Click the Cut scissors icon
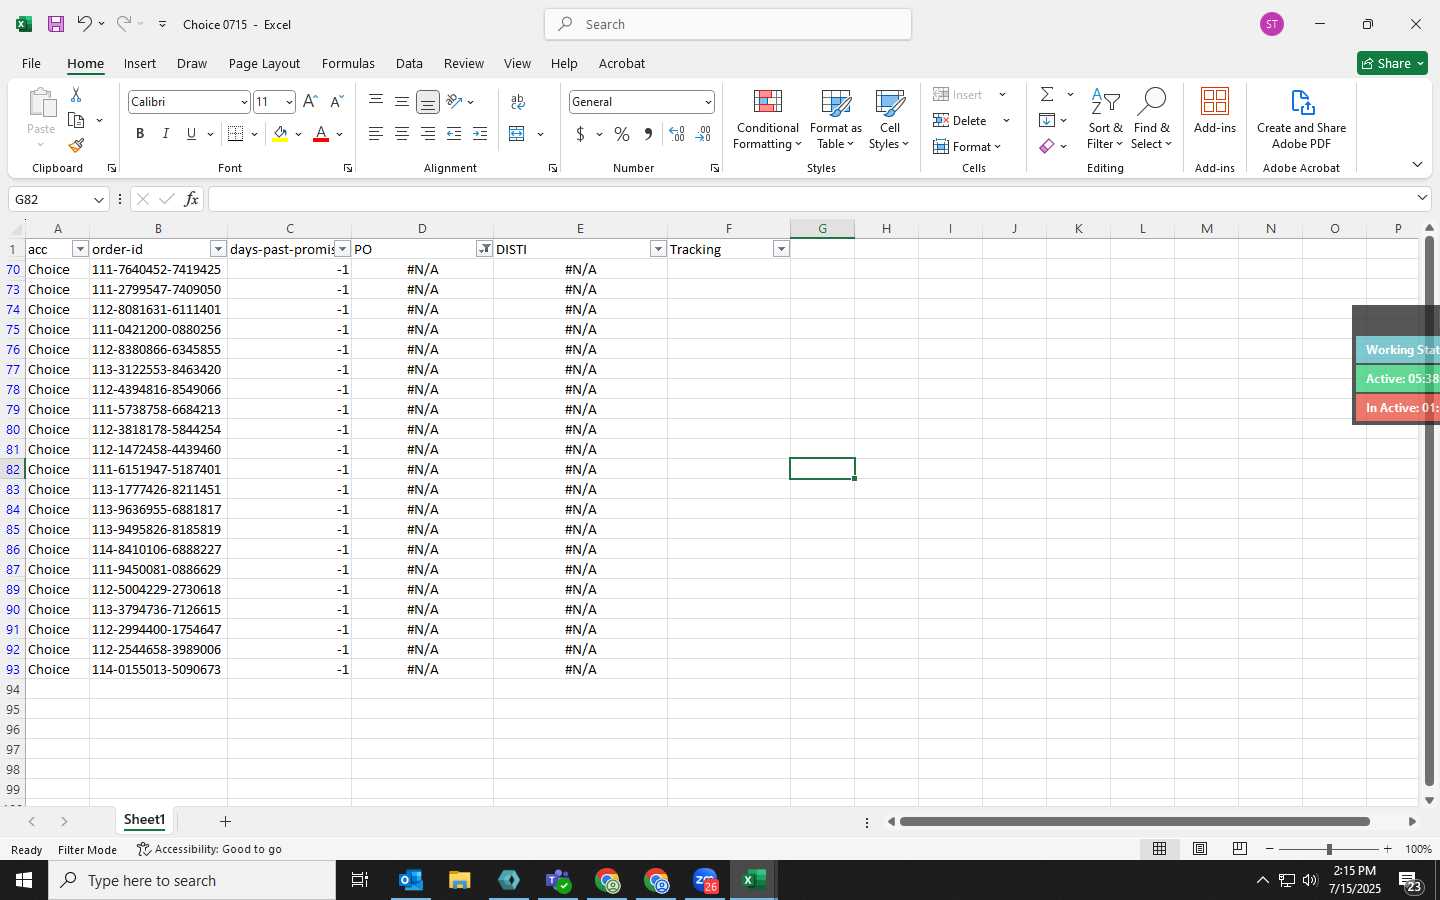This screenshot has width=1440, height=900. pos(76,94)
